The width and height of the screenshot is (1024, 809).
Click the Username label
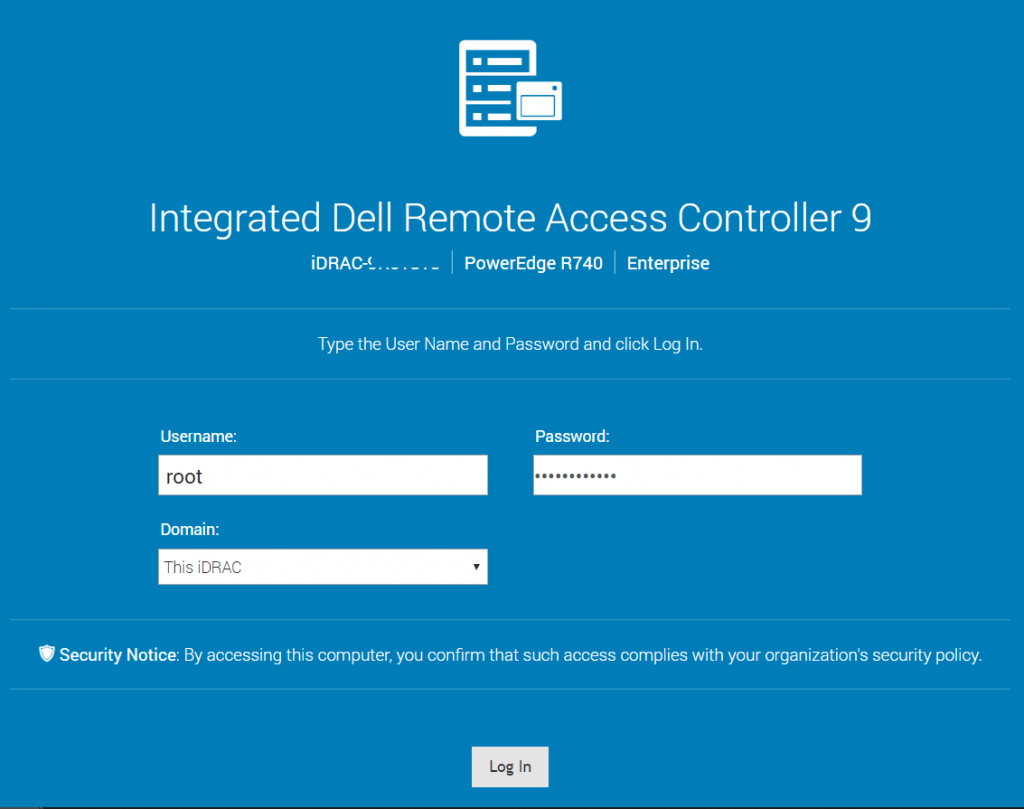pos(198,436)
